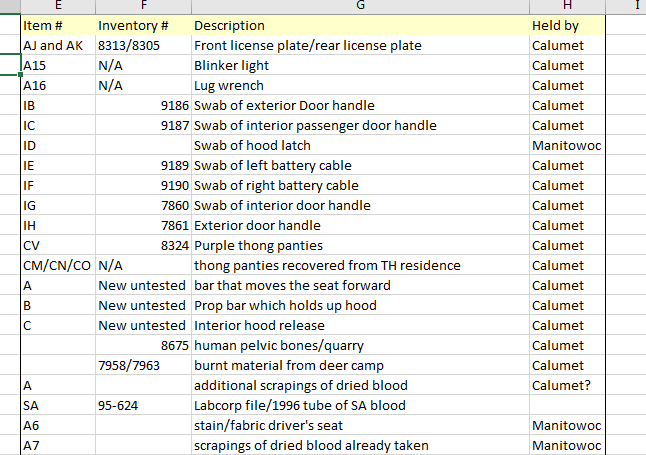Select the column G header
Image resolution: width=646 pixels, height=455 pixels.
[x=359, y=6]
